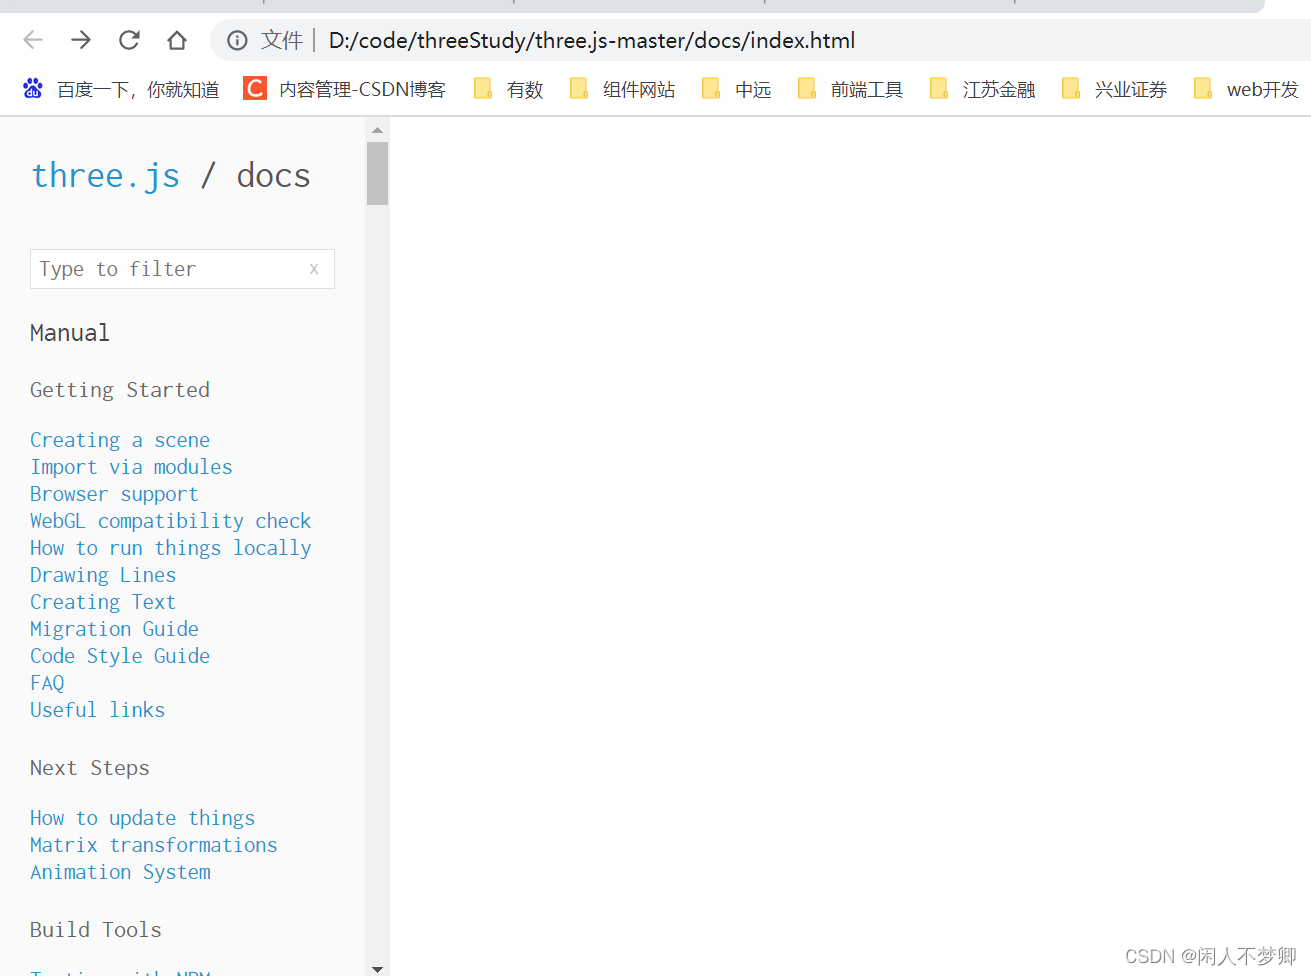Select the Next Steps heading
This screenshot has width=1311, height=976.
tap(90, 768)
